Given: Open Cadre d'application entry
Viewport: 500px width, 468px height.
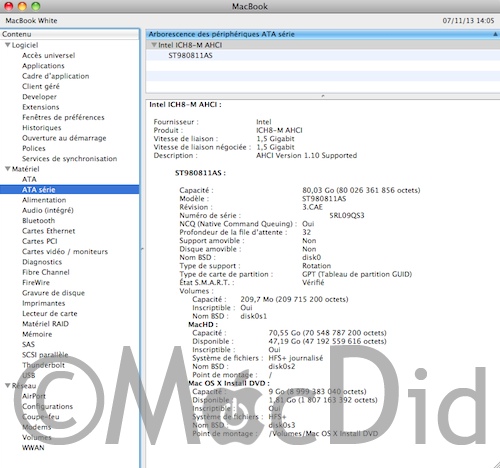Looking at the screenshot, I should point(56,76).
